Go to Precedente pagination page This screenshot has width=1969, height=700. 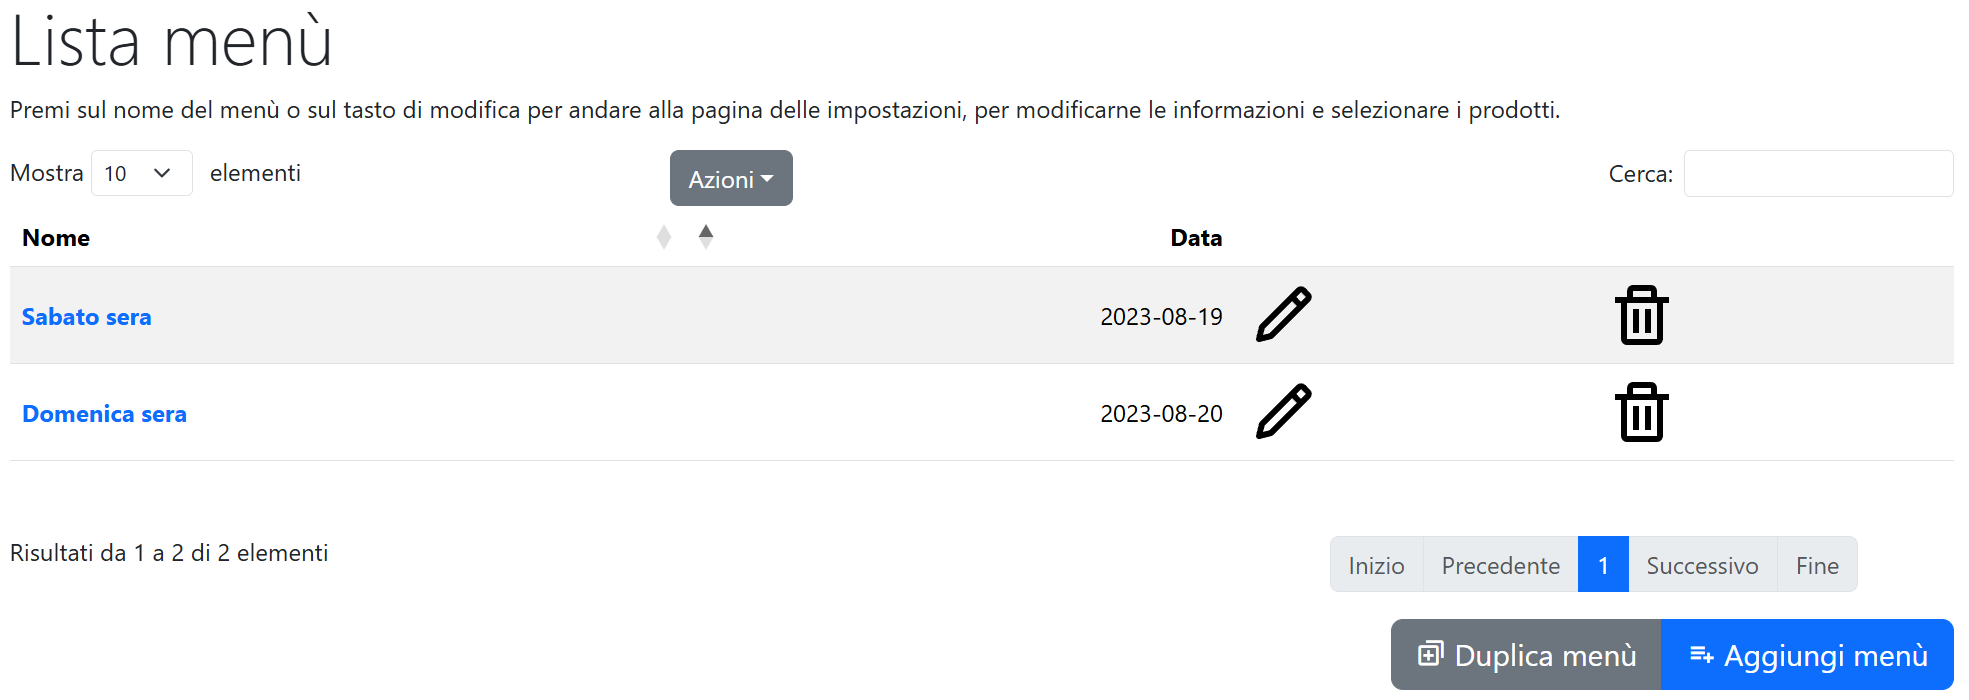click(x=1500, y=565)
